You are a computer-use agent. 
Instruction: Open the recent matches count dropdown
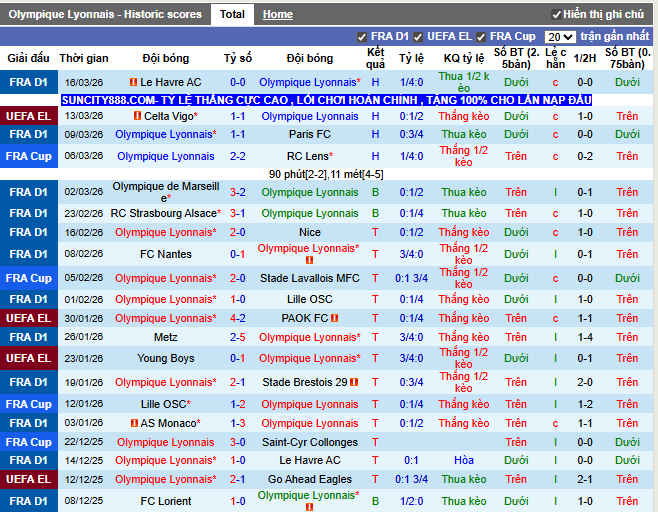tap(560, 37)
